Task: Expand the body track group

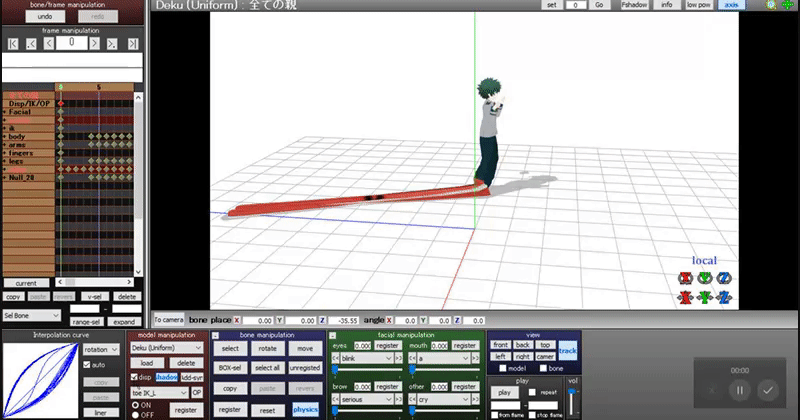Action: 5,136
